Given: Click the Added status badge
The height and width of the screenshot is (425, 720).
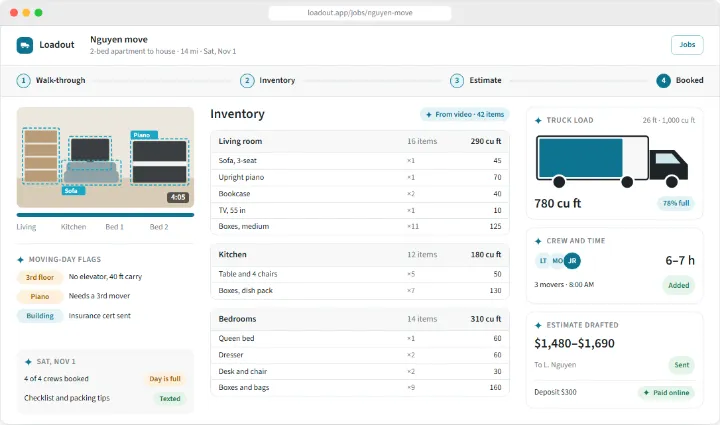Looking at the screenshot, I should 678,285.
